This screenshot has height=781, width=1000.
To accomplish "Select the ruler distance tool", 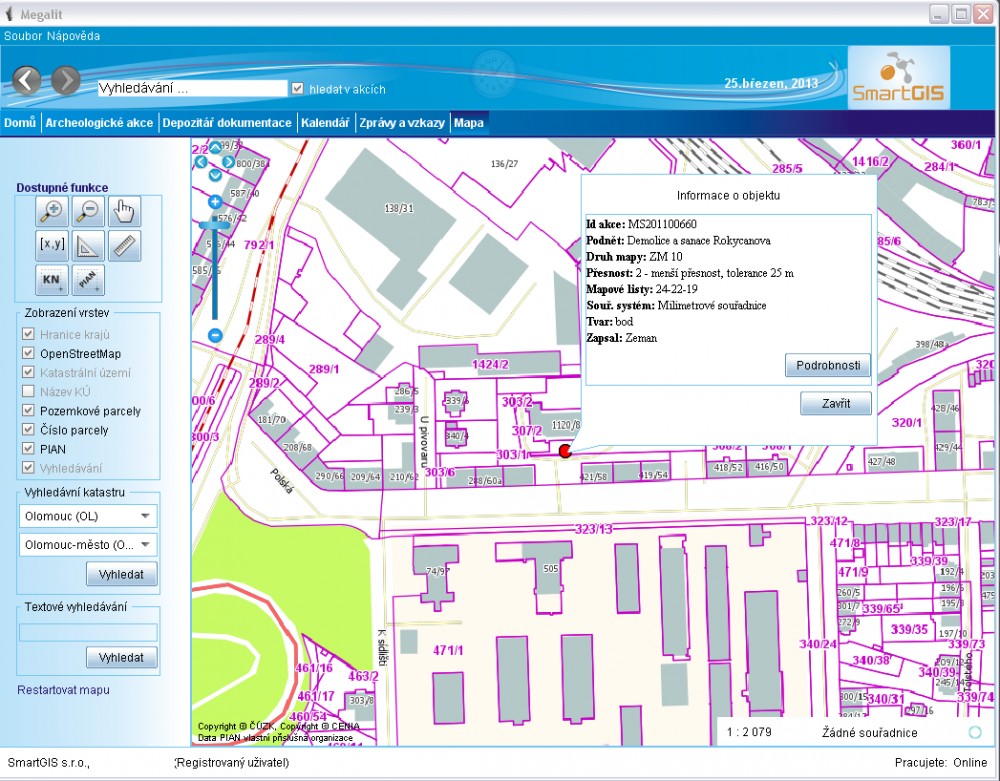I will 125,244.
